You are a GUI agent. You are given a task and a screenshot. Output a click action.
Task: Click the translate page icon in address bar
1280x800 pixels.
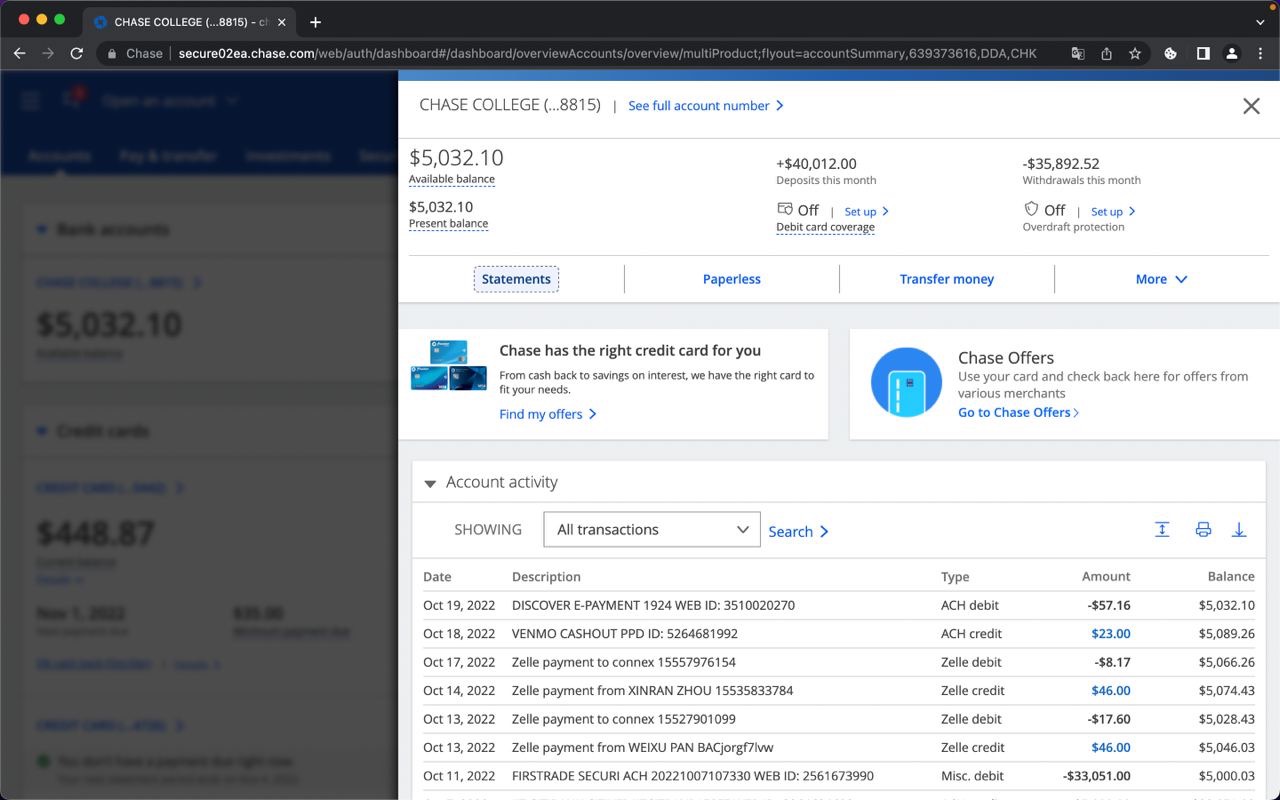(x=1078, y=54)
